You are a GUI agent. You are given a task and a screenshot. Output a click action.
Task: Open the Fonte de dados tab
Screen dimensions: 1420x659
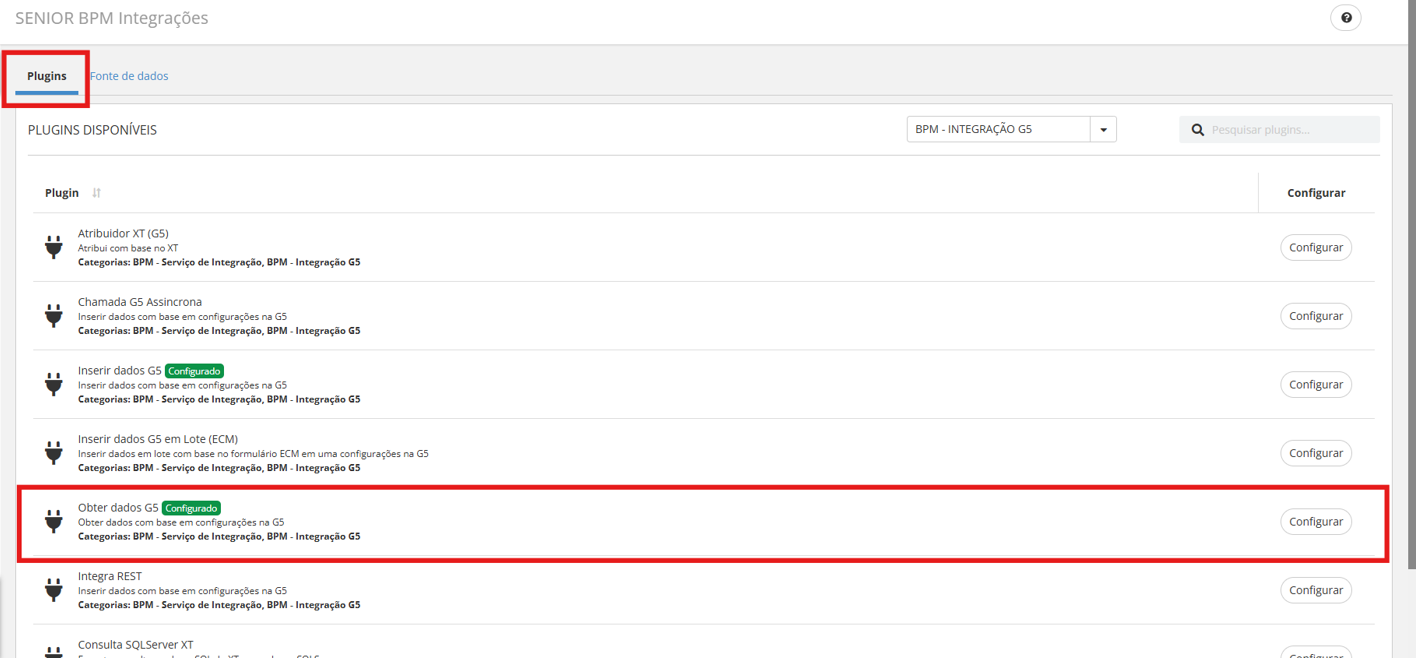129,76
